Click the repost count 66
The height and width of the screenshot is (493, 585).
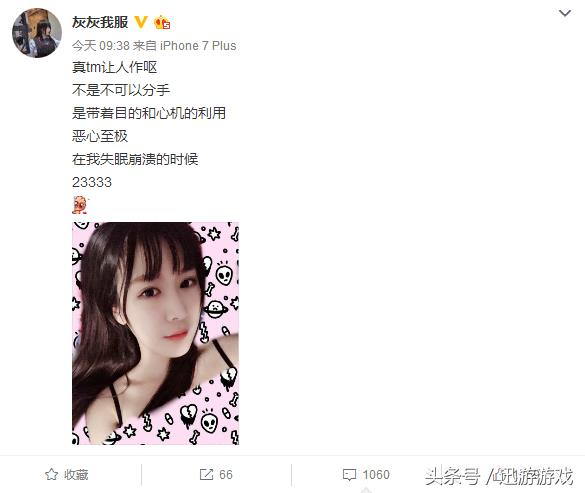tap(226, 475)
